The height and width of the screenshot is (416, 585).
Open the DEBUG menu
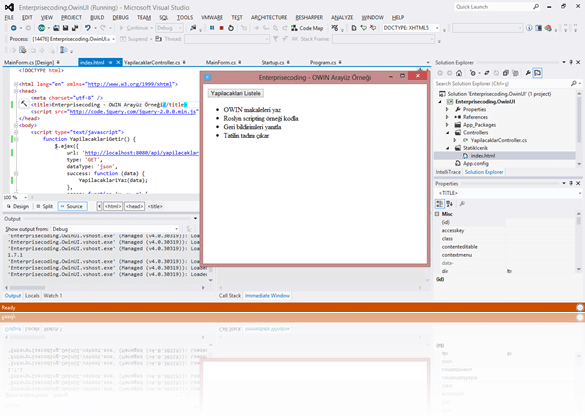[x=121, y=18]
